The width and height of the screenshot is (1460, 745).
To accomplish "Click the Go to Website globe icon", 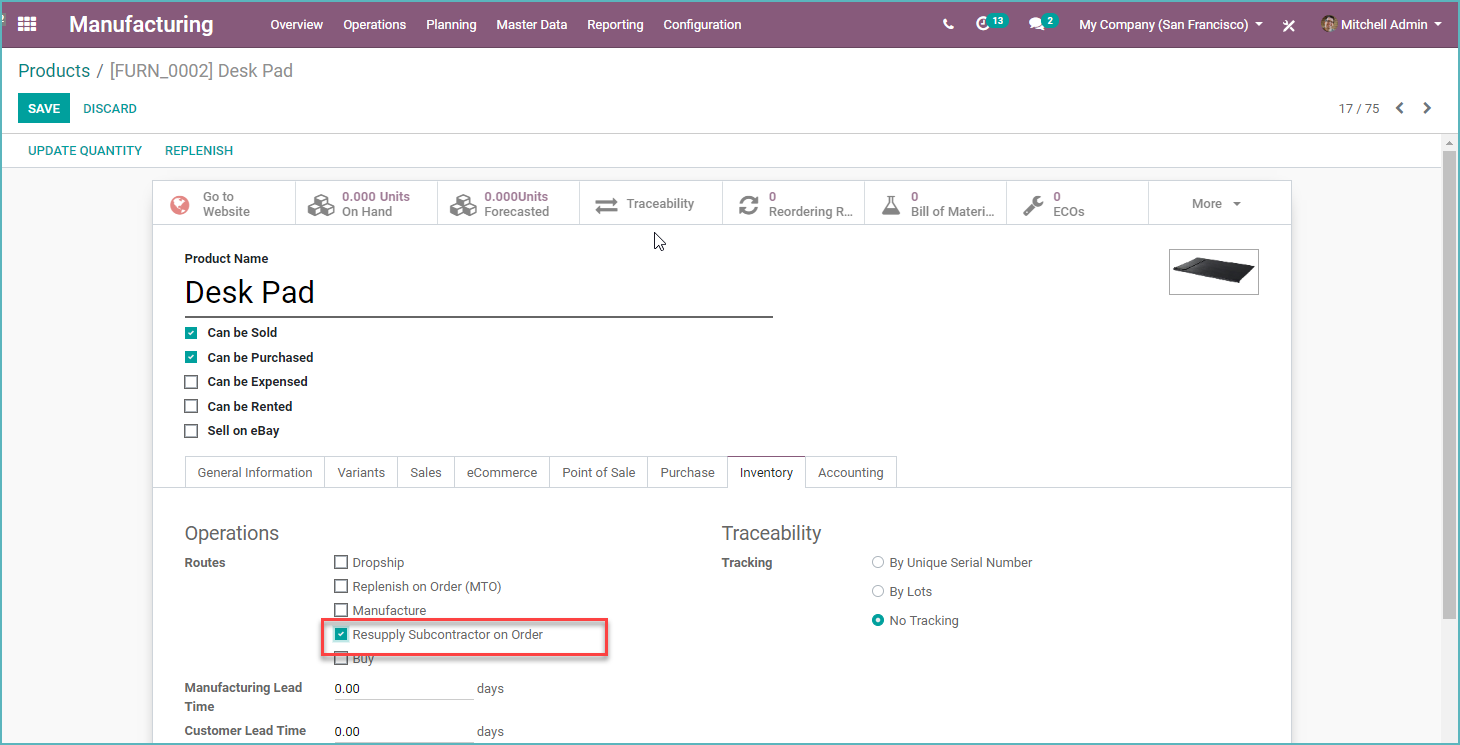I will point(222,202).
